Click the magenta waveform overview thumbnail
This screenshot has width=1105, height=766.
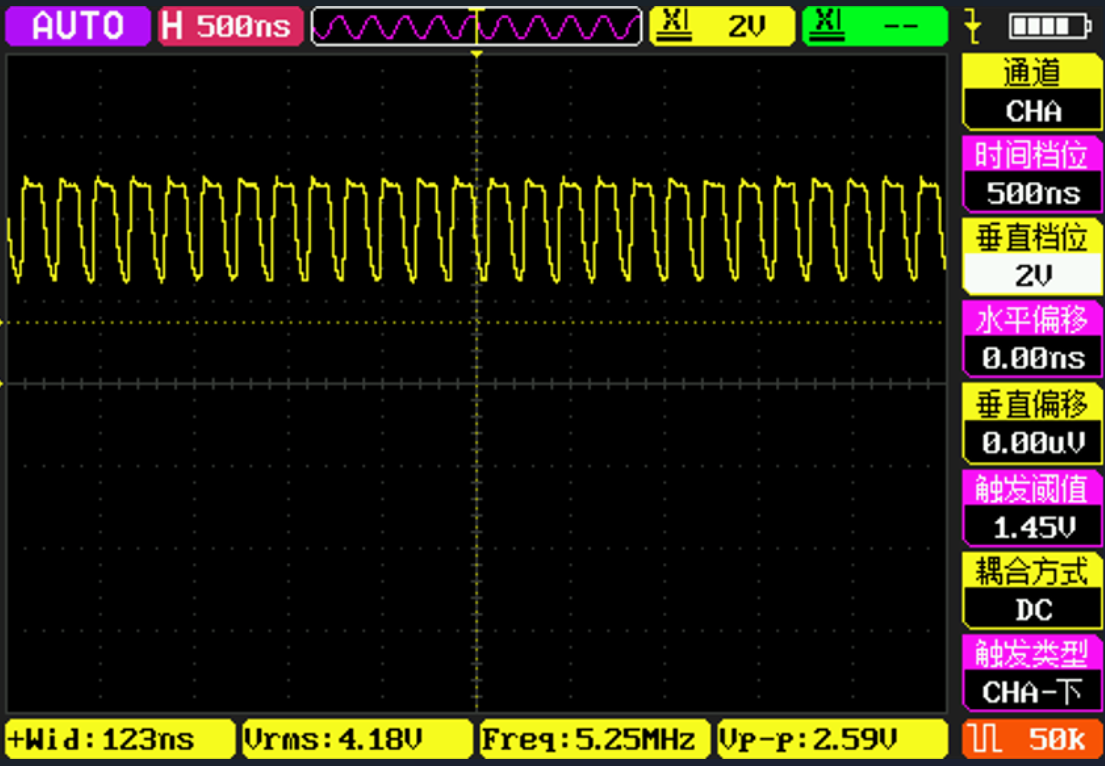(476, 26)
